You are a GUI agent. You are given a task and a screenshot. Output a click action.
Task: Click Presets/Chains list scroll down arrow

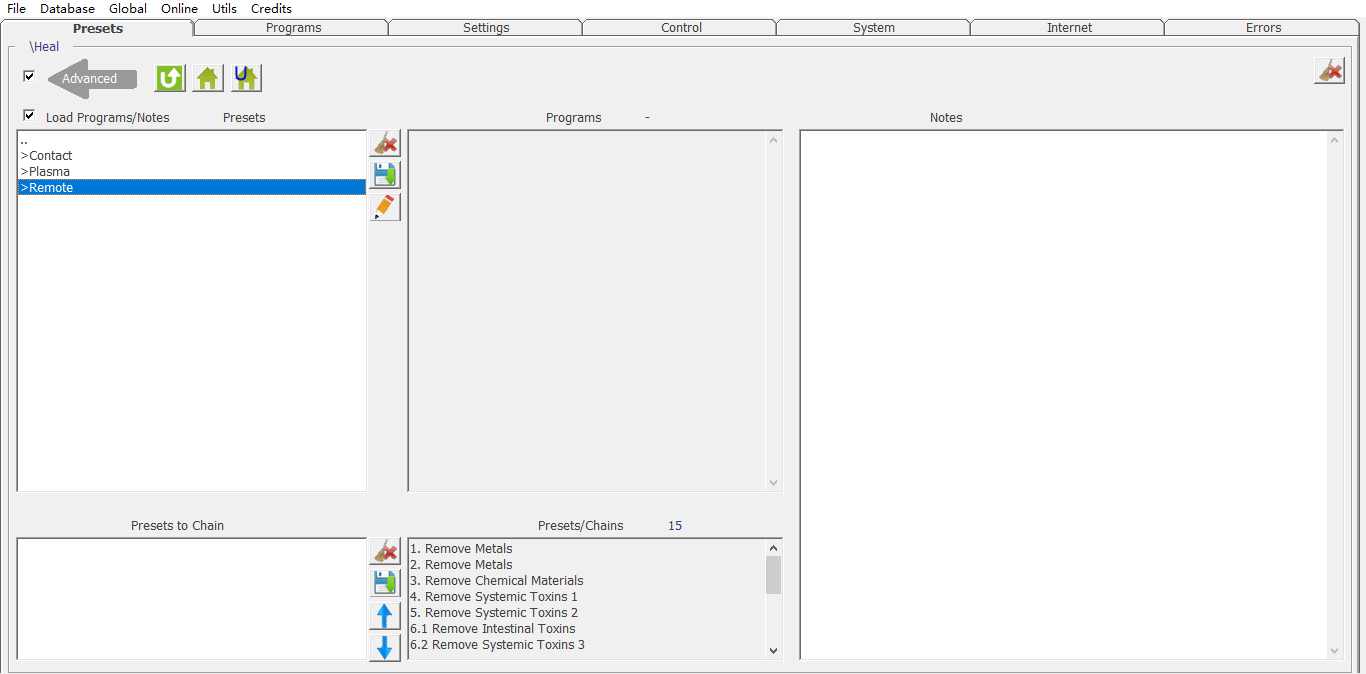point(773,651)
